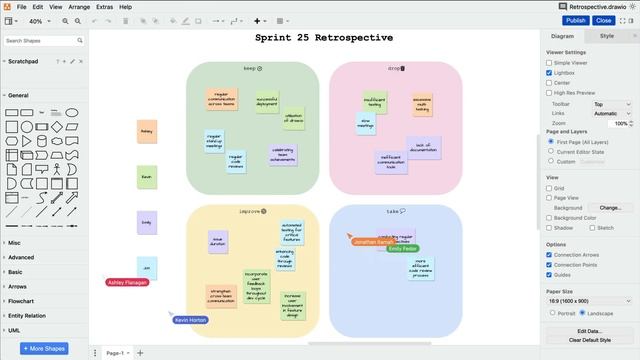Toggle appearance sun icon top right

633,7
